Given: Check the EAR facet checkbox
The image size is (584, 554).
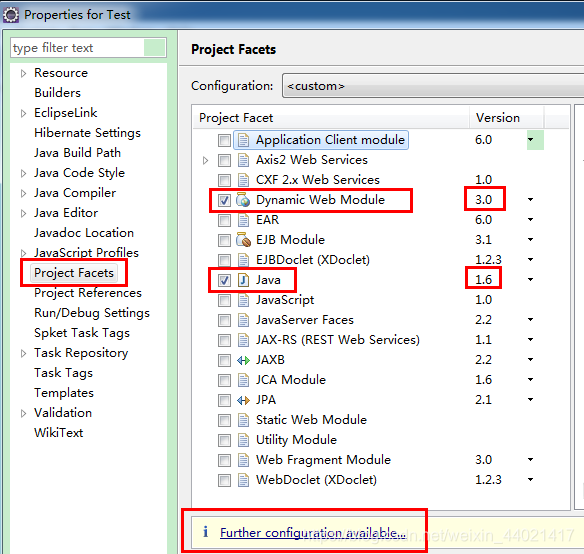Looking at the screenshot, I should coord(224,220).
